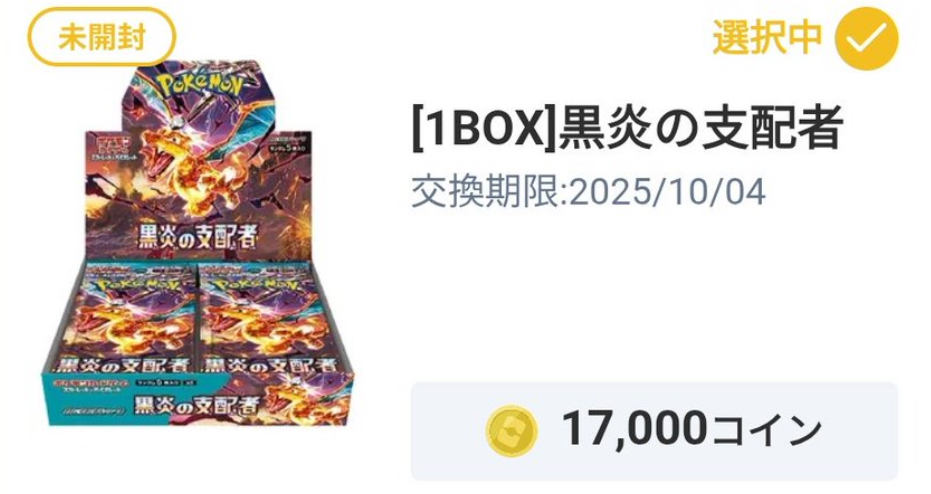Click the 2025/10/04 date text
931x494 pixels.
[667, 192]
